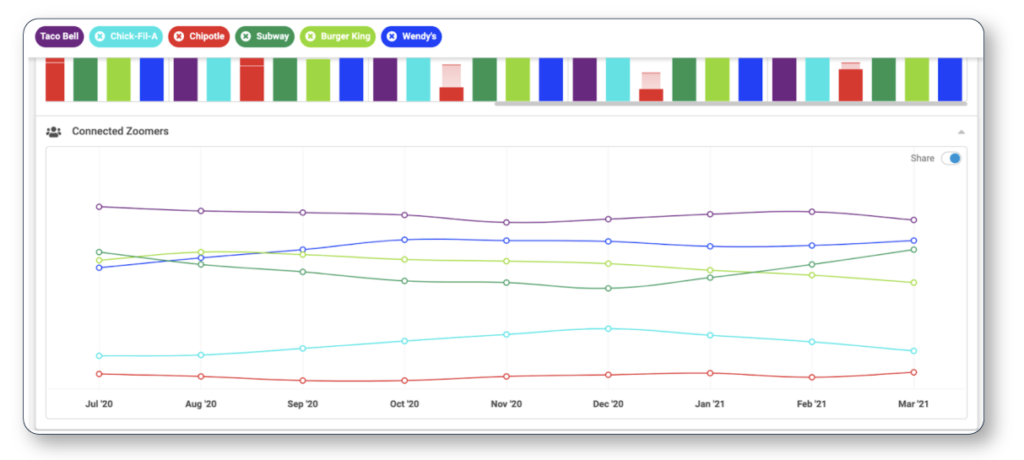Select cyan Chick-Fil-A point at Jul '20
This screenshot has height=460, width=1024.
[x=99, y=356]
